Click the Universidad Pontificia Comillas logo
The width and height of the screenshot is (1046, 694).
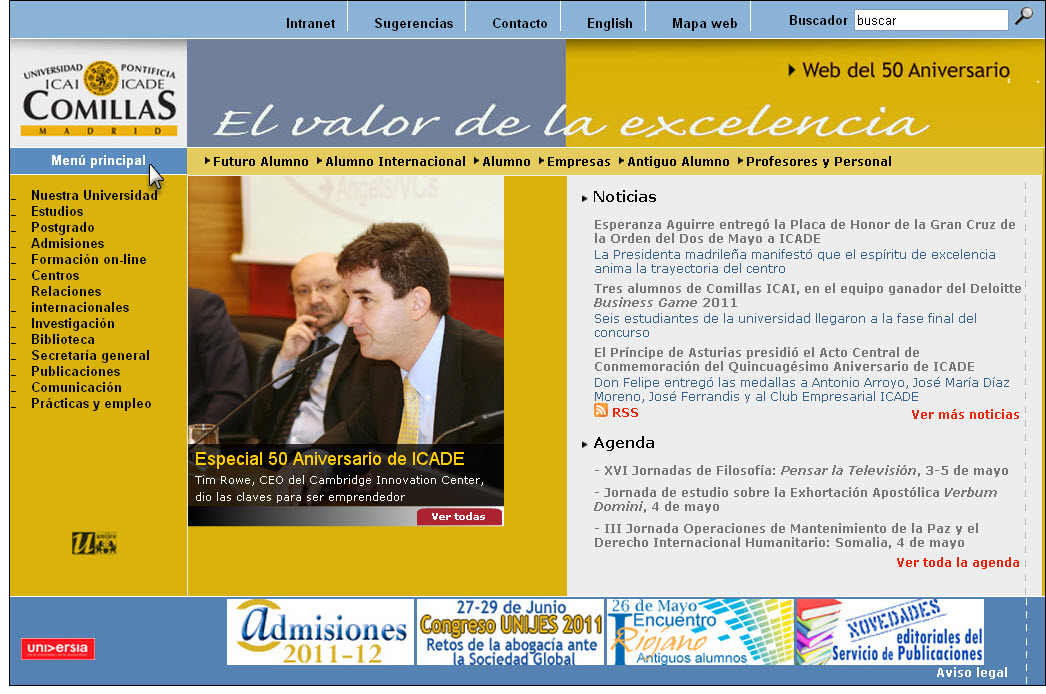point(99,97)
